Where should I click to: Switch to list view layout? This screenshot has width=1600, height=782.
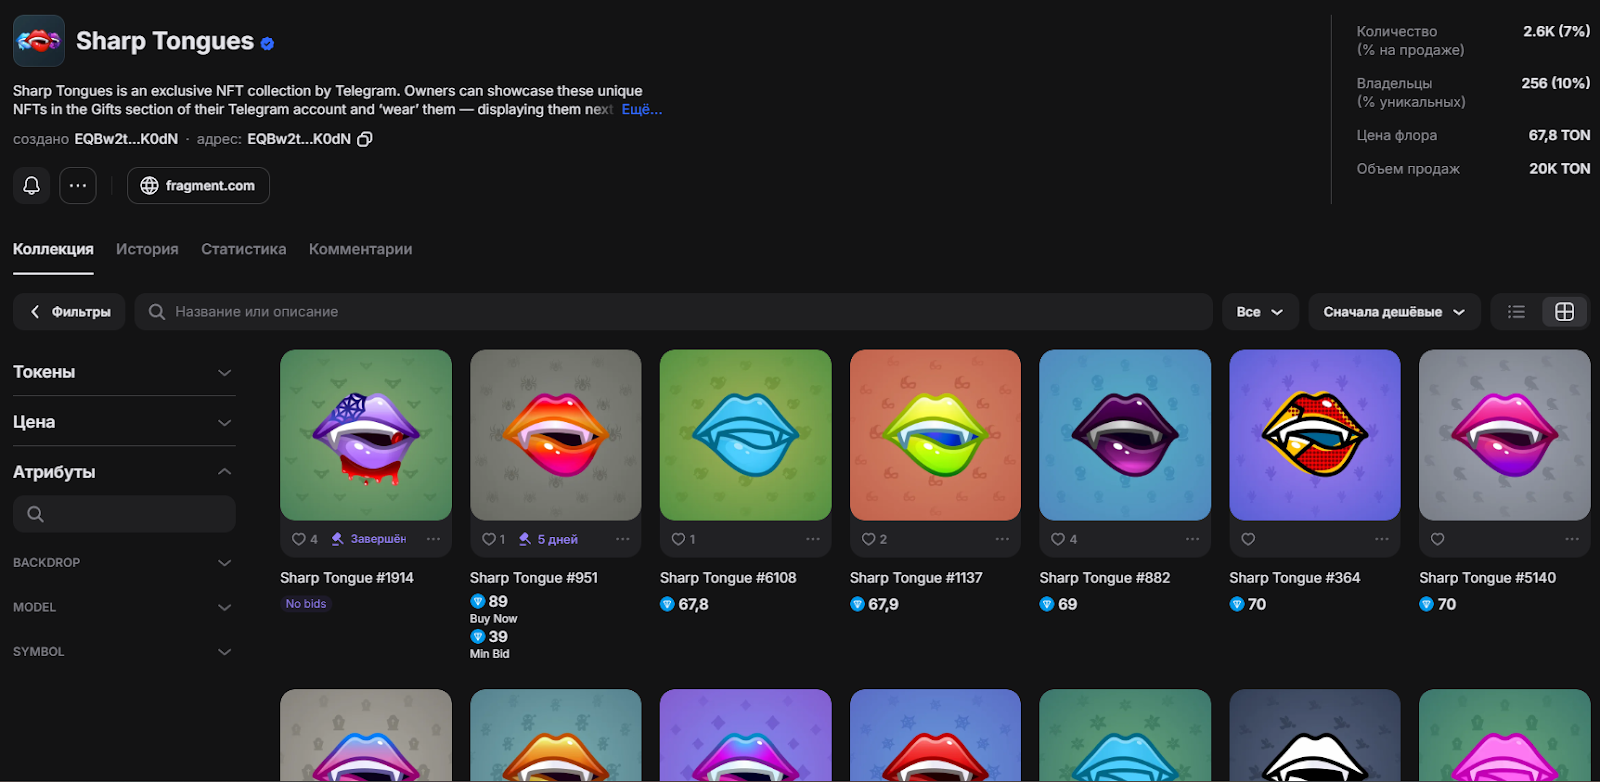1516,312
